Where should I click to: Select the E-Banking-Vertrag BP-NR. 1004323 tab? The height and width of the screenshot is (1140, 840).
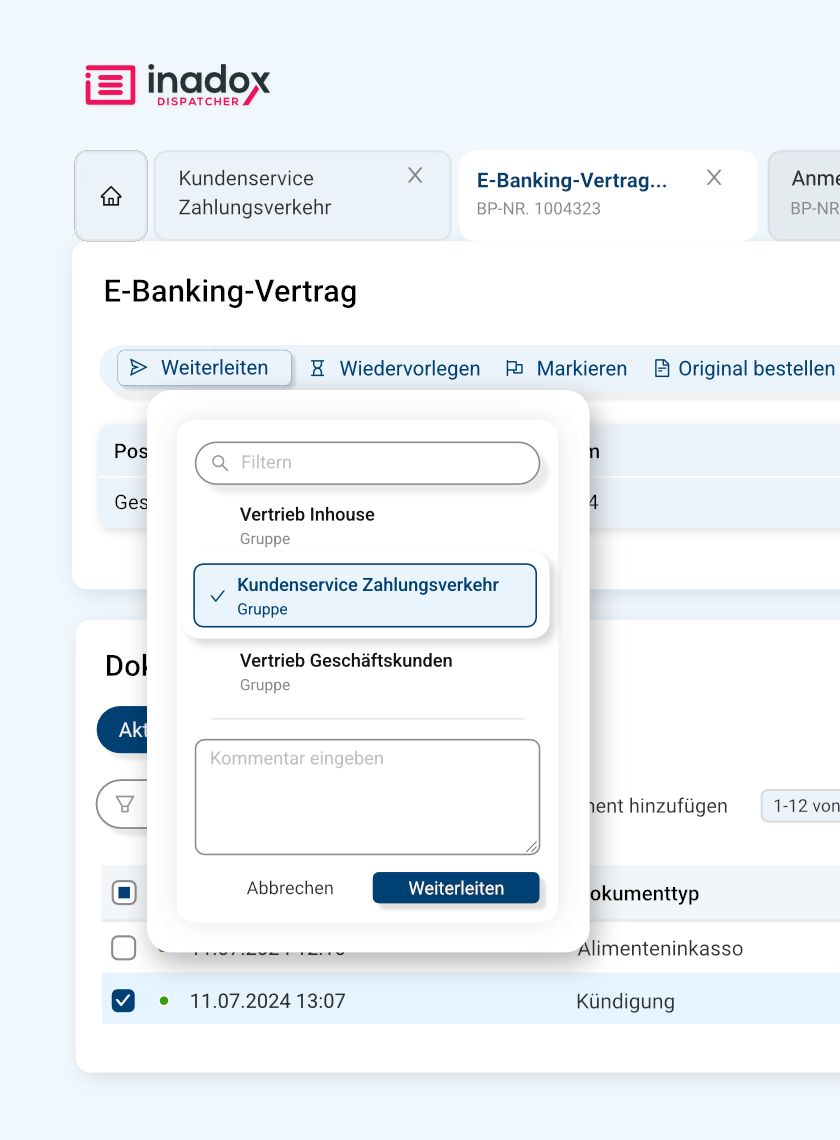pos(608,195)
